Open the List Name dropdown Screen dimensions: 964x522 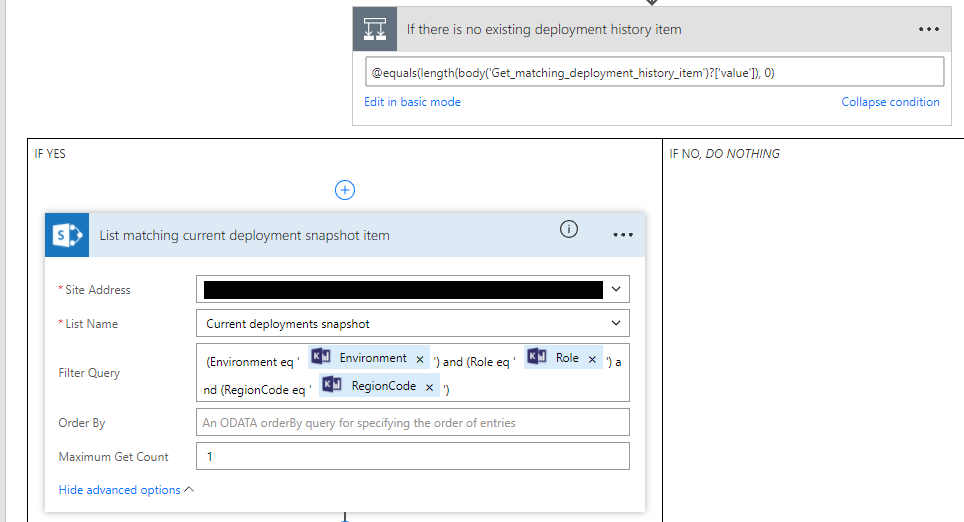tap(616, 324)
